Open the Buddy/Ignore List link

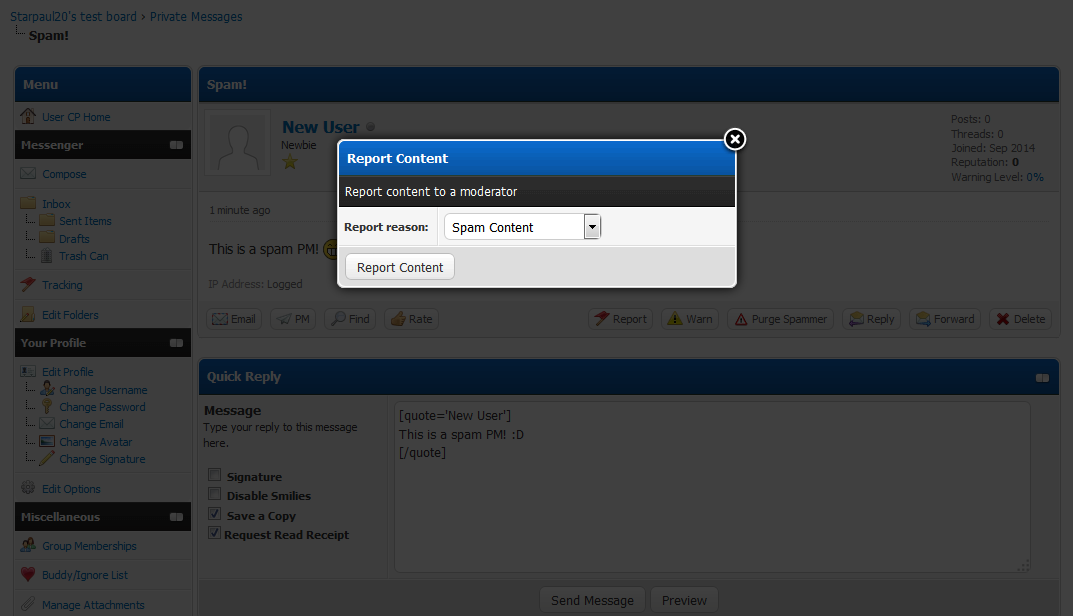[x=85, y=575]
